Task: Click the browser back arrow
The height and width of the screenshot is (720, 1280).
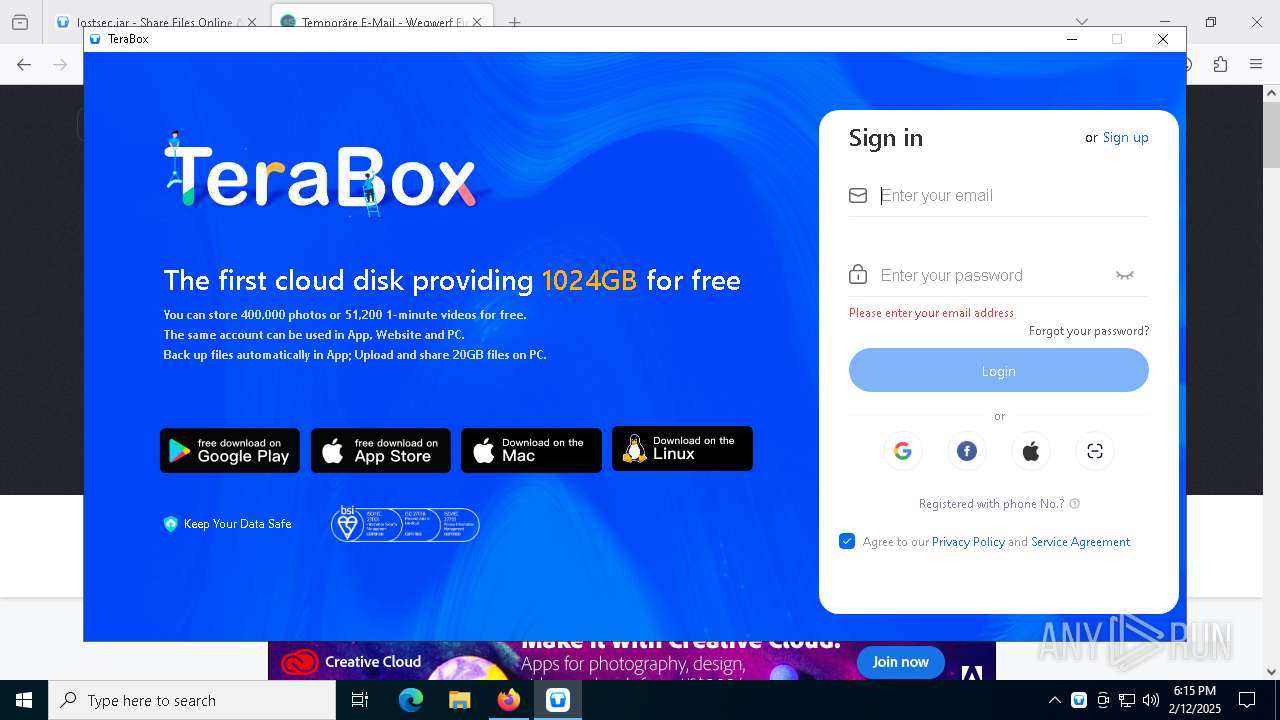Action: coord(24,65)
